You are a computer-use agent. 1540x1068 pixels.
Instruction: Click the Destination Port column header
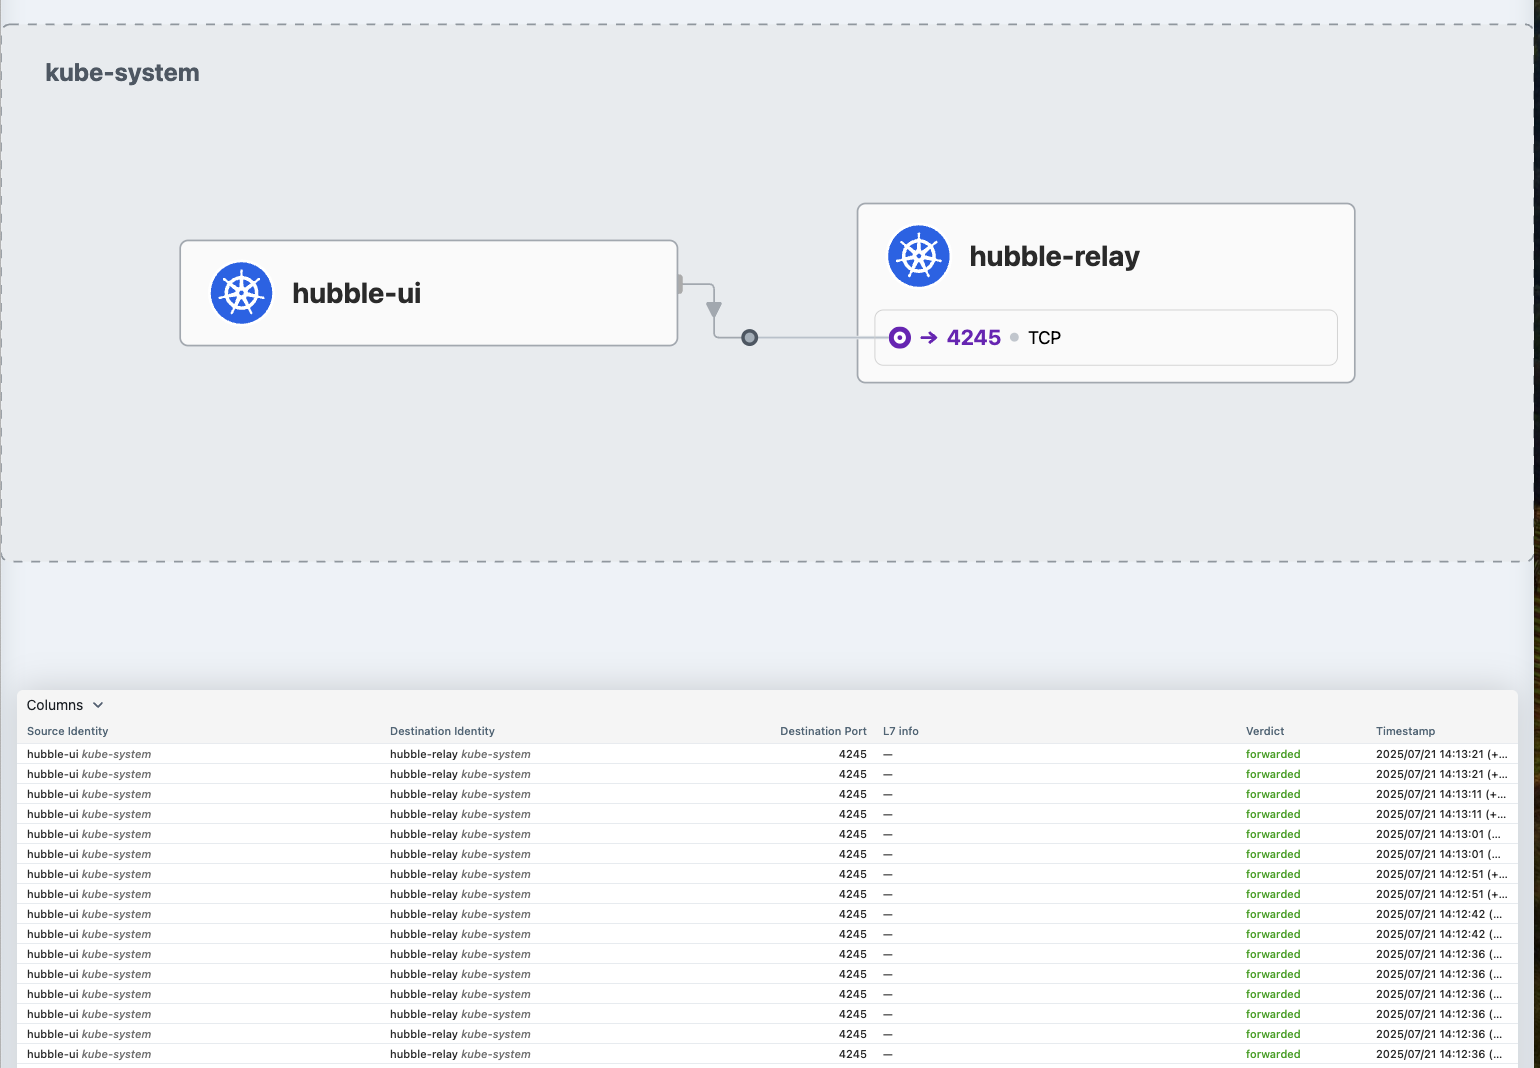(823, 731)
